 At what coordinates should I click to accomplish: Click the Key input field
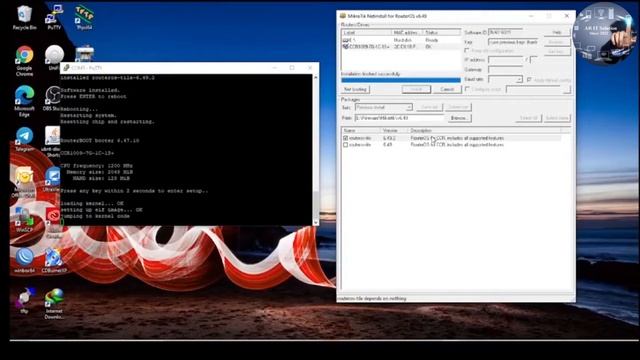[514, 42]
